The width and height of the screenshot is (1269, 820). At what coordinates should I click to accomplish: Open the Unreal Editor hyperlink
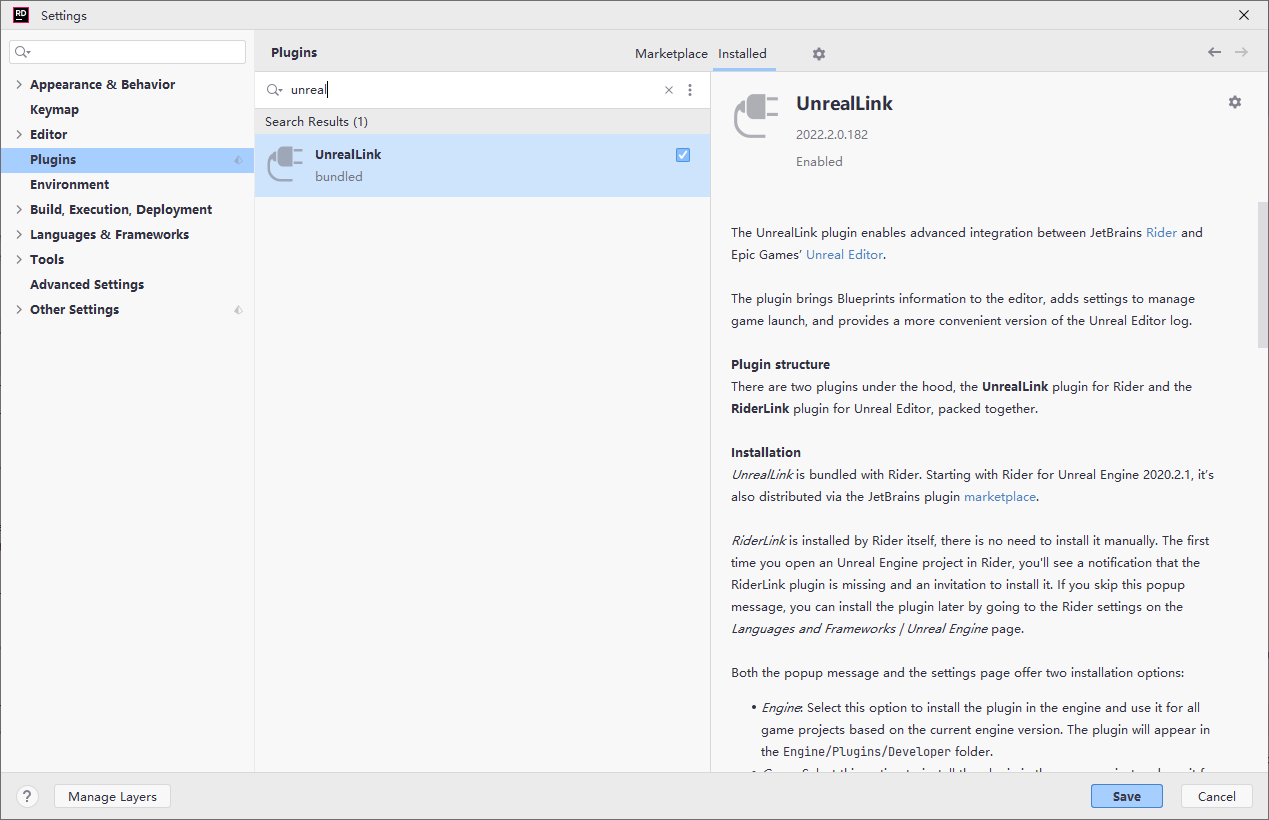coord(844,255)
